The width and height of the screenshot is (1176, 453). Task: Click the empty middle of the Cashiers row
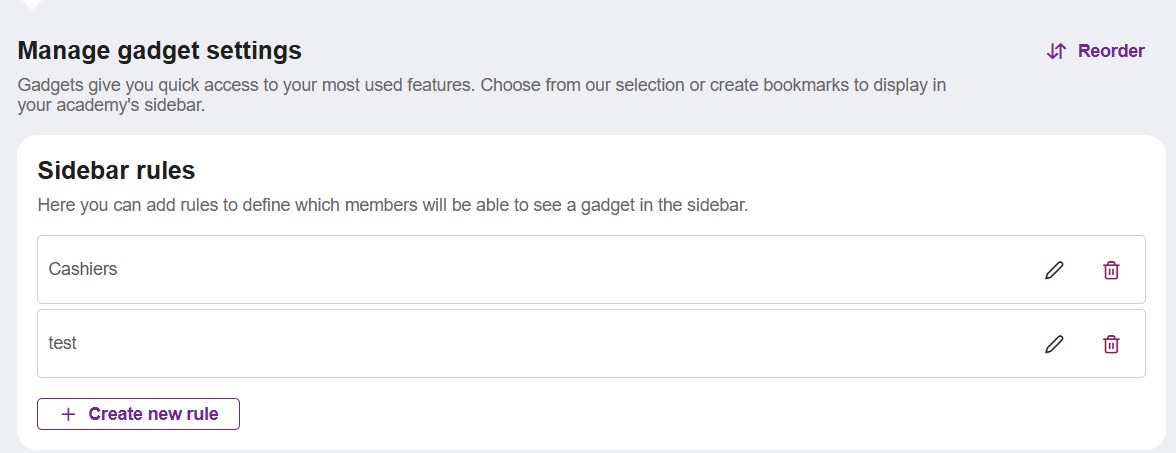578,269
